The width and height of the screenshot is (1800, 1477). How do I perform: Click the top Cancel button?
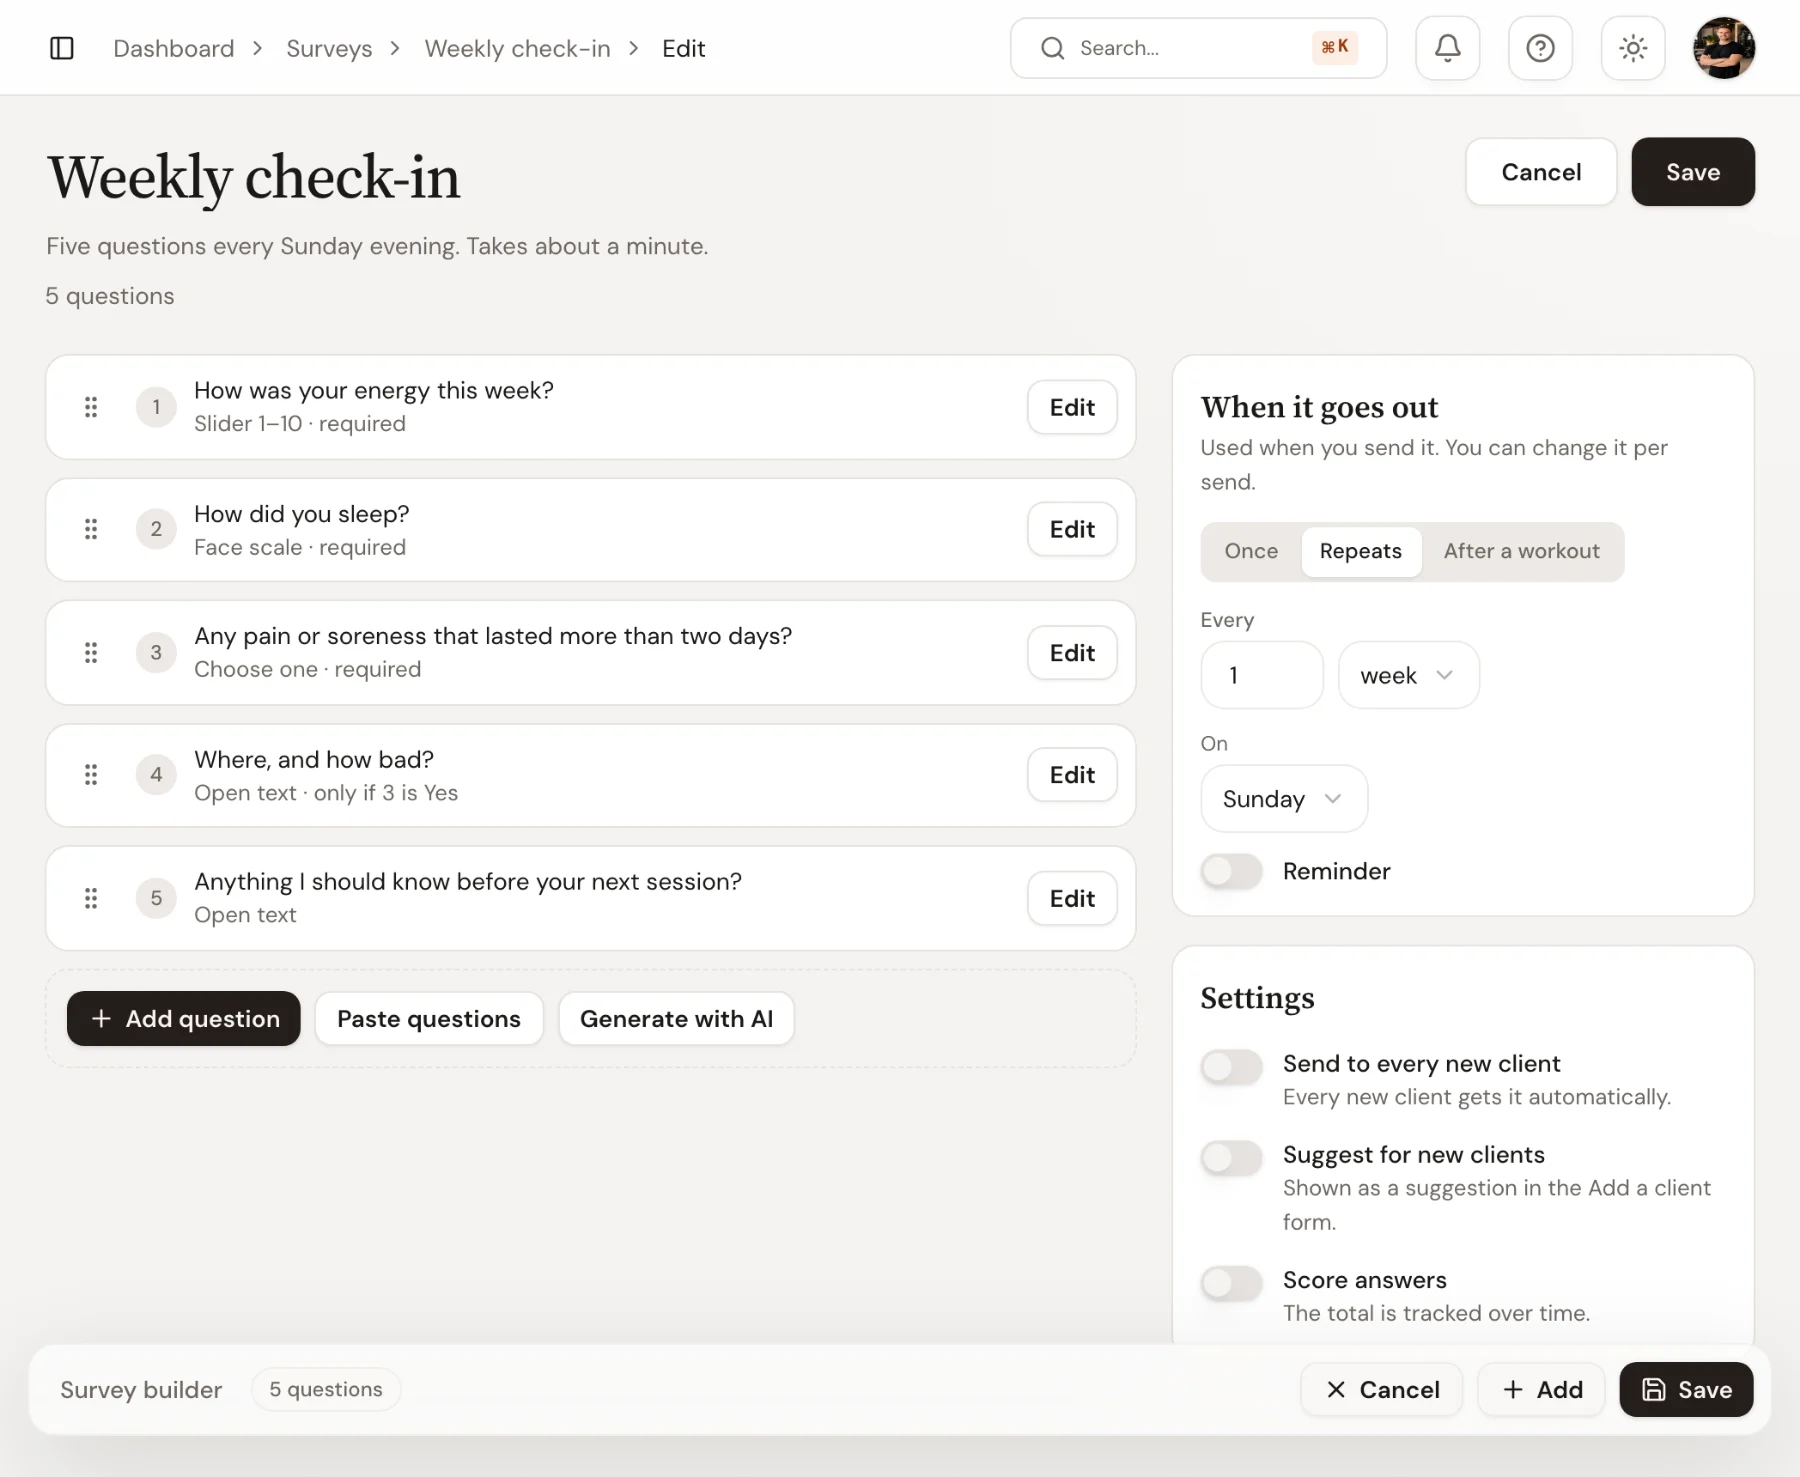tap(1541, 172)
